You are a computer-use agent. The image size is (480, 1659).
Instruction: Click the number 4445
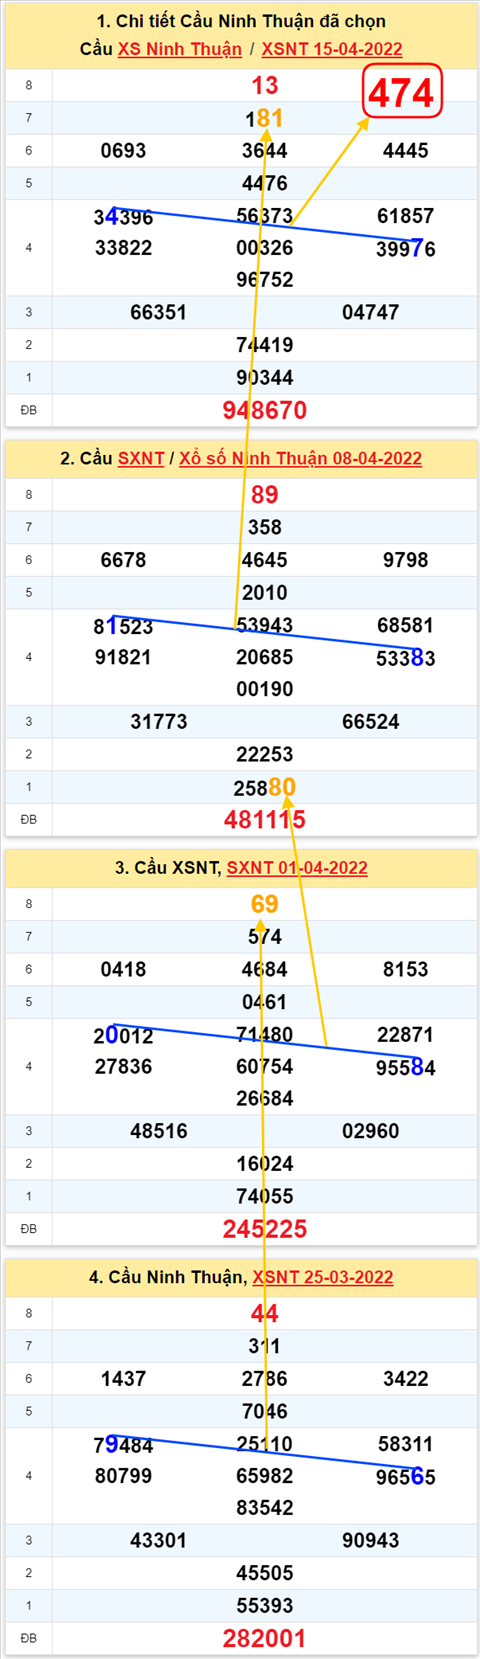click(x=406, y=151)
